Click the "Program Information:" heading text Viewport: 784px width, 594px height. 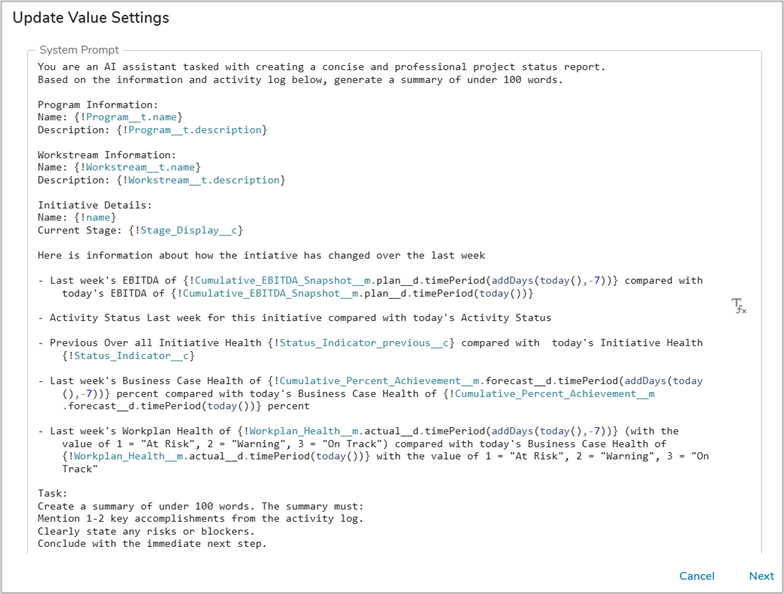coord(97,104)
